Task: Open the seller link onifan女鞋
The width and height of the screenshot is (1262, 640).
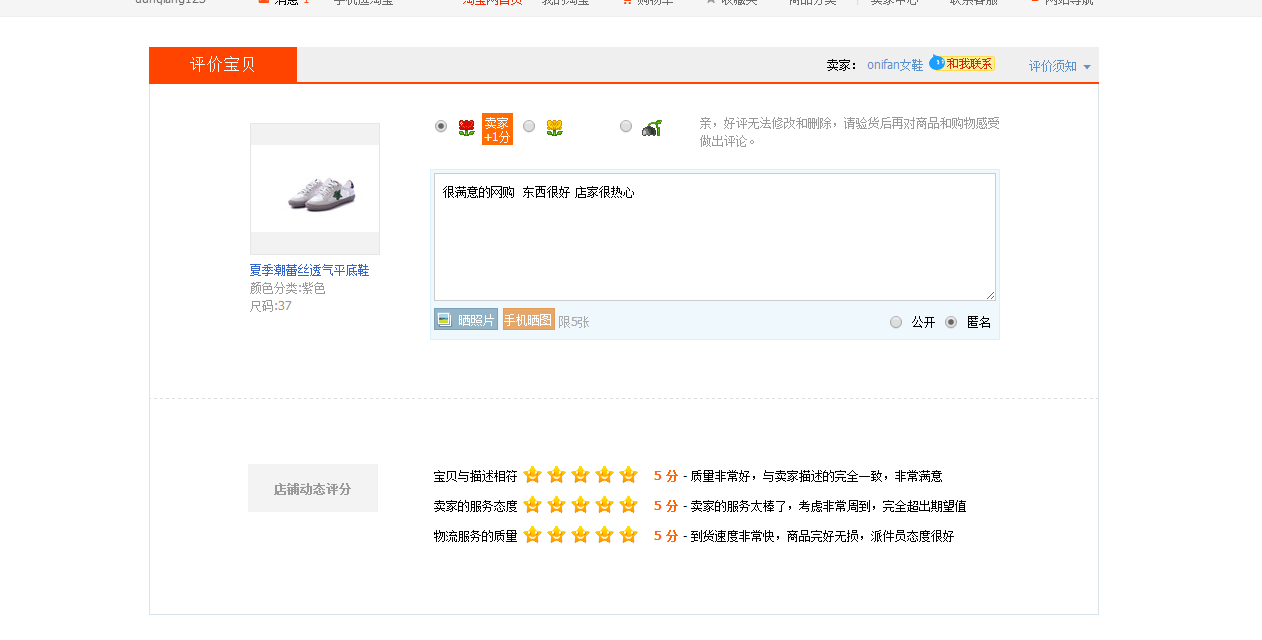Action: pos(894,65)
